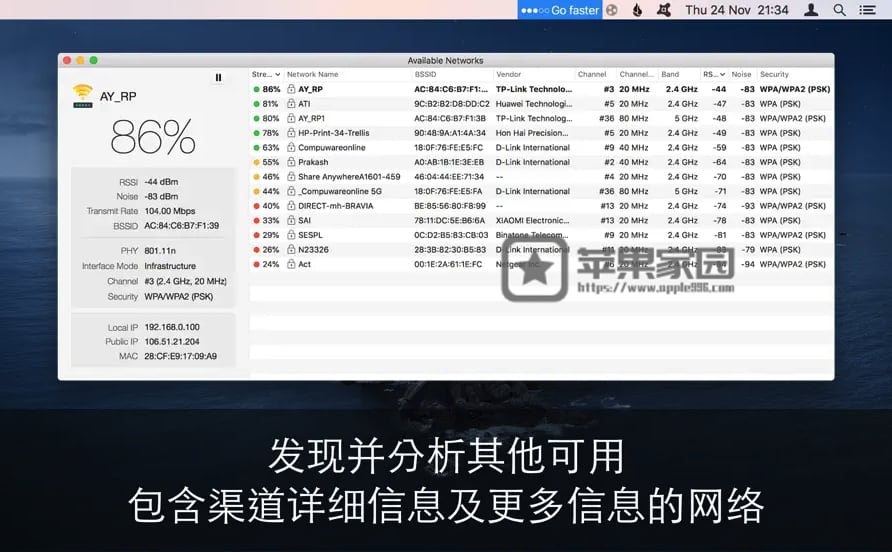Open Notification Center list icon
This screenshot has height=552, width=892.
[868, 10]
